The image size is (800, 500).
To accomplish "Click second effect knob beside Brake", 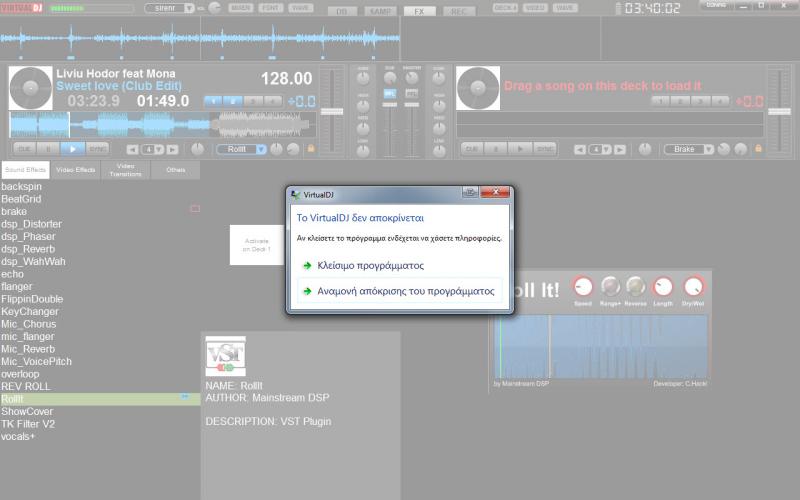I will click(740, 149).
